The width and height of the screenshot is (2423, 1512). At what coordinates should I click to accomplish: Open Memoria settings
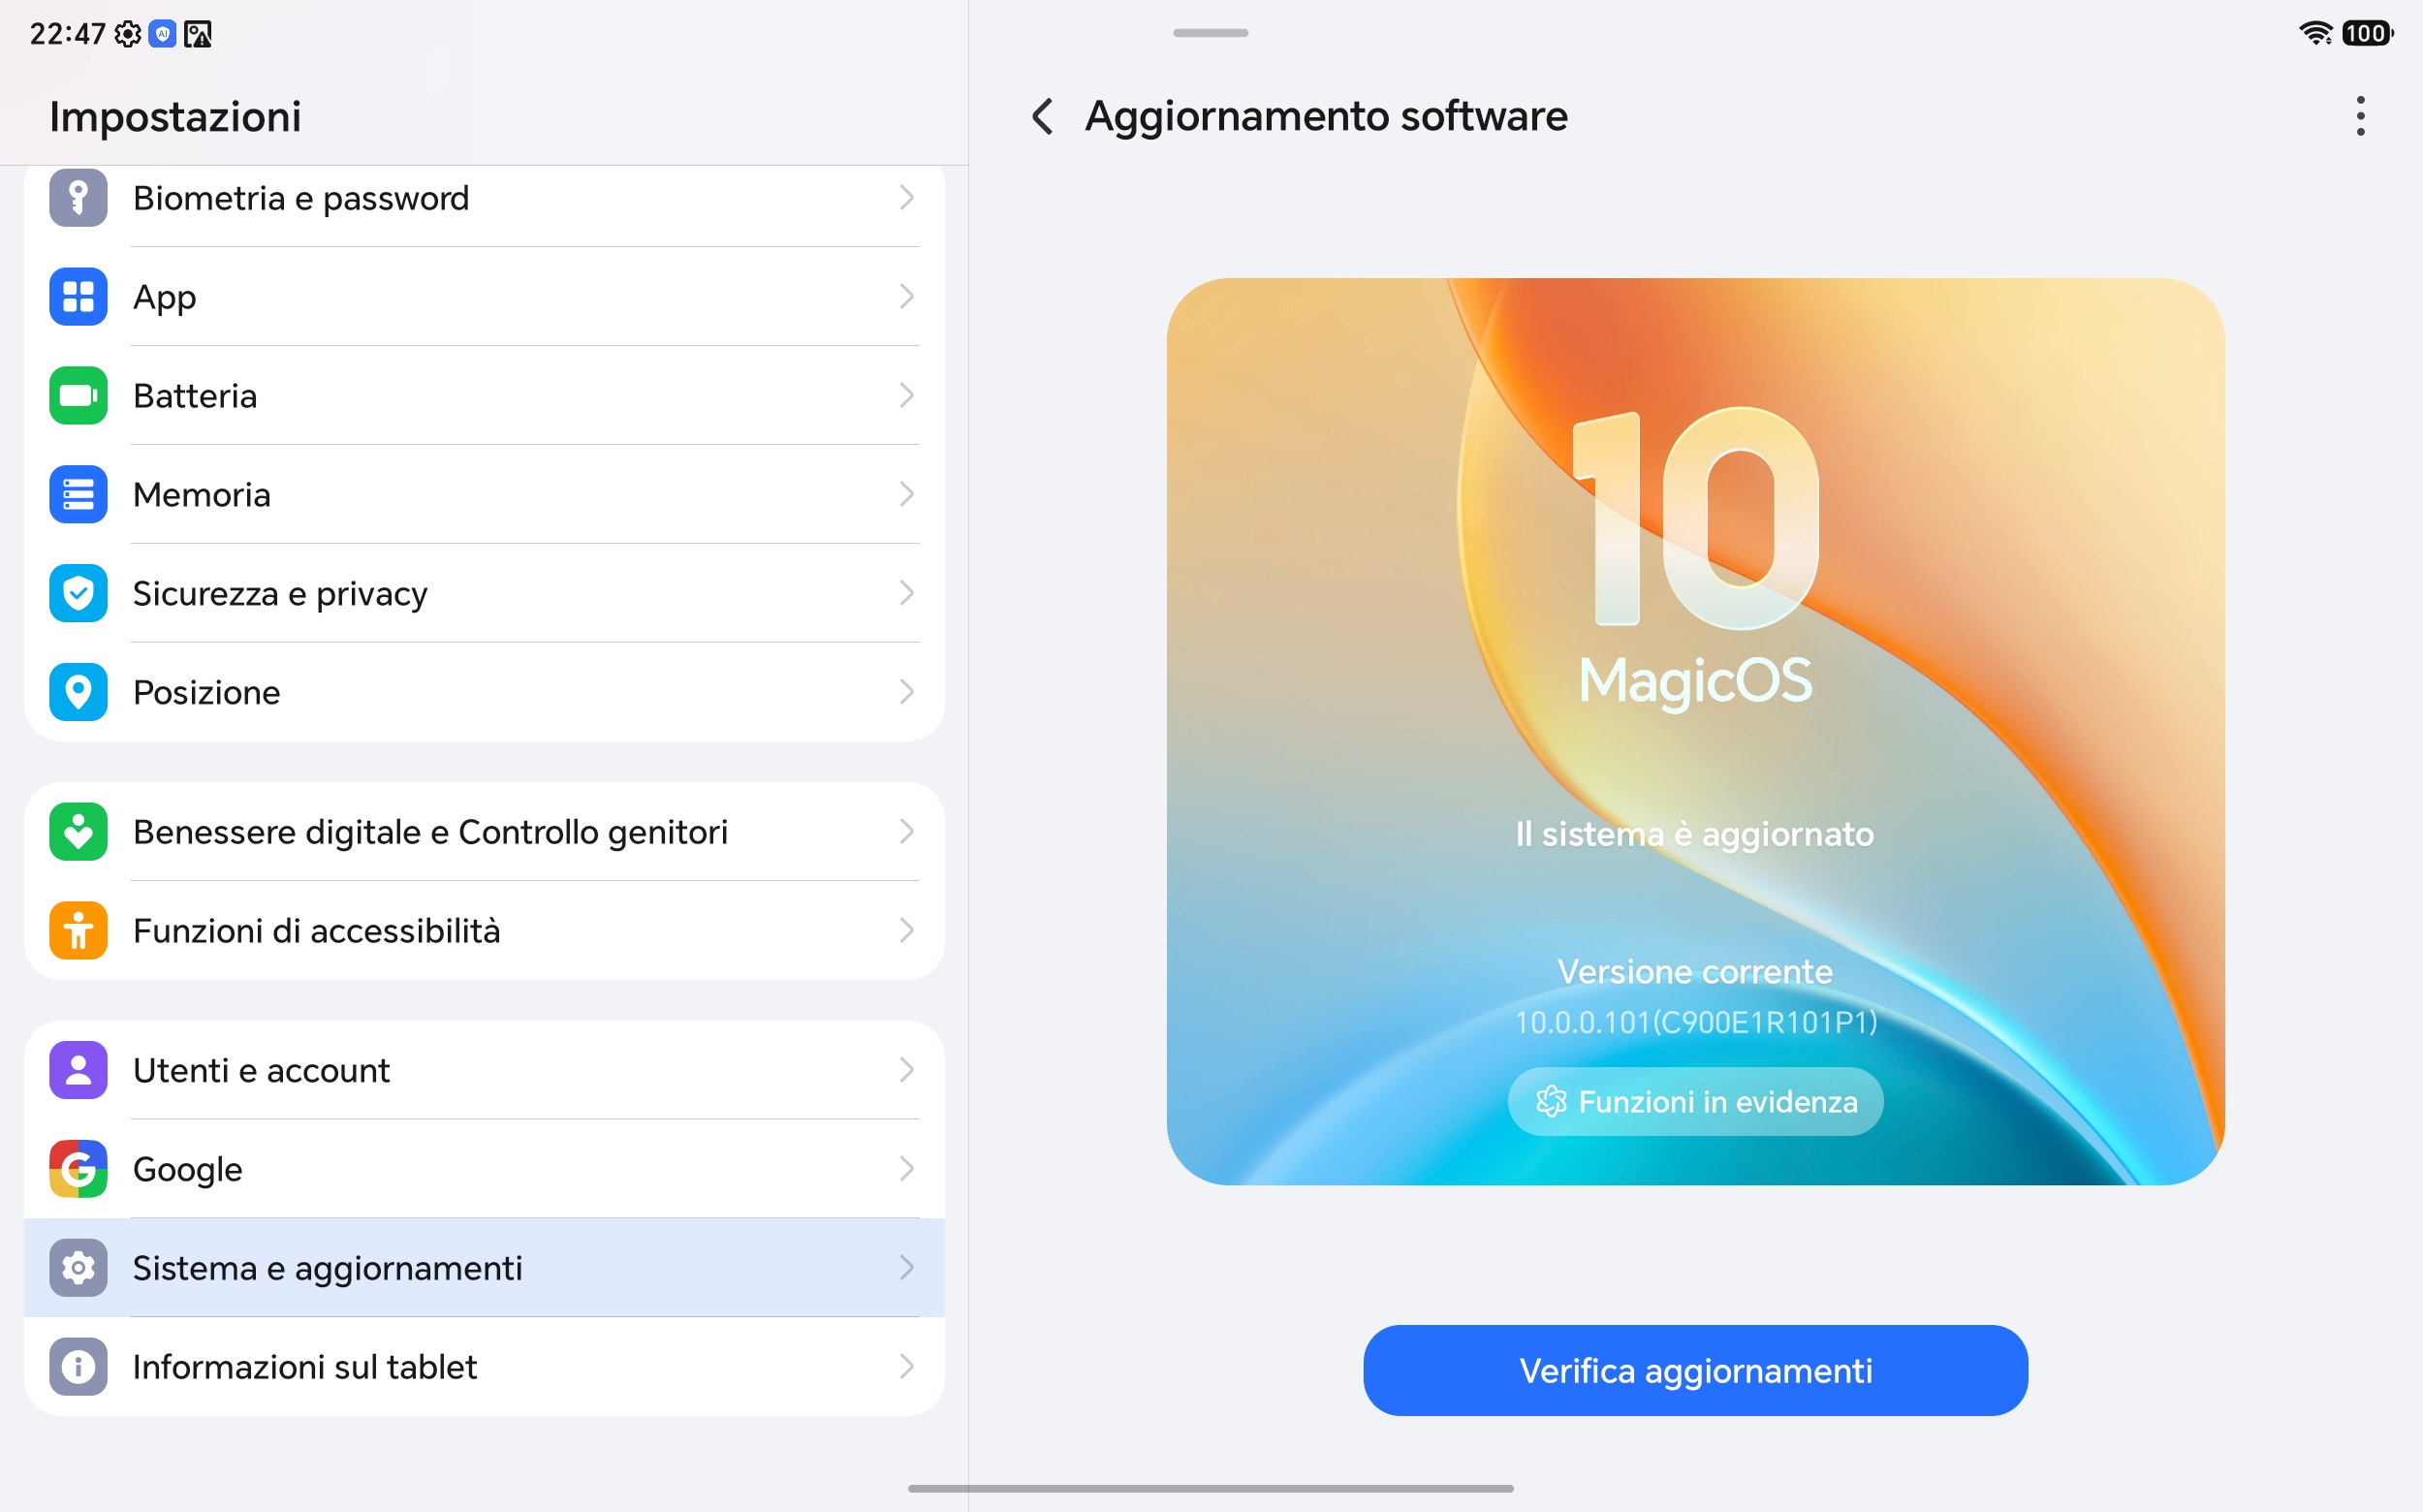tap(484, 495)
